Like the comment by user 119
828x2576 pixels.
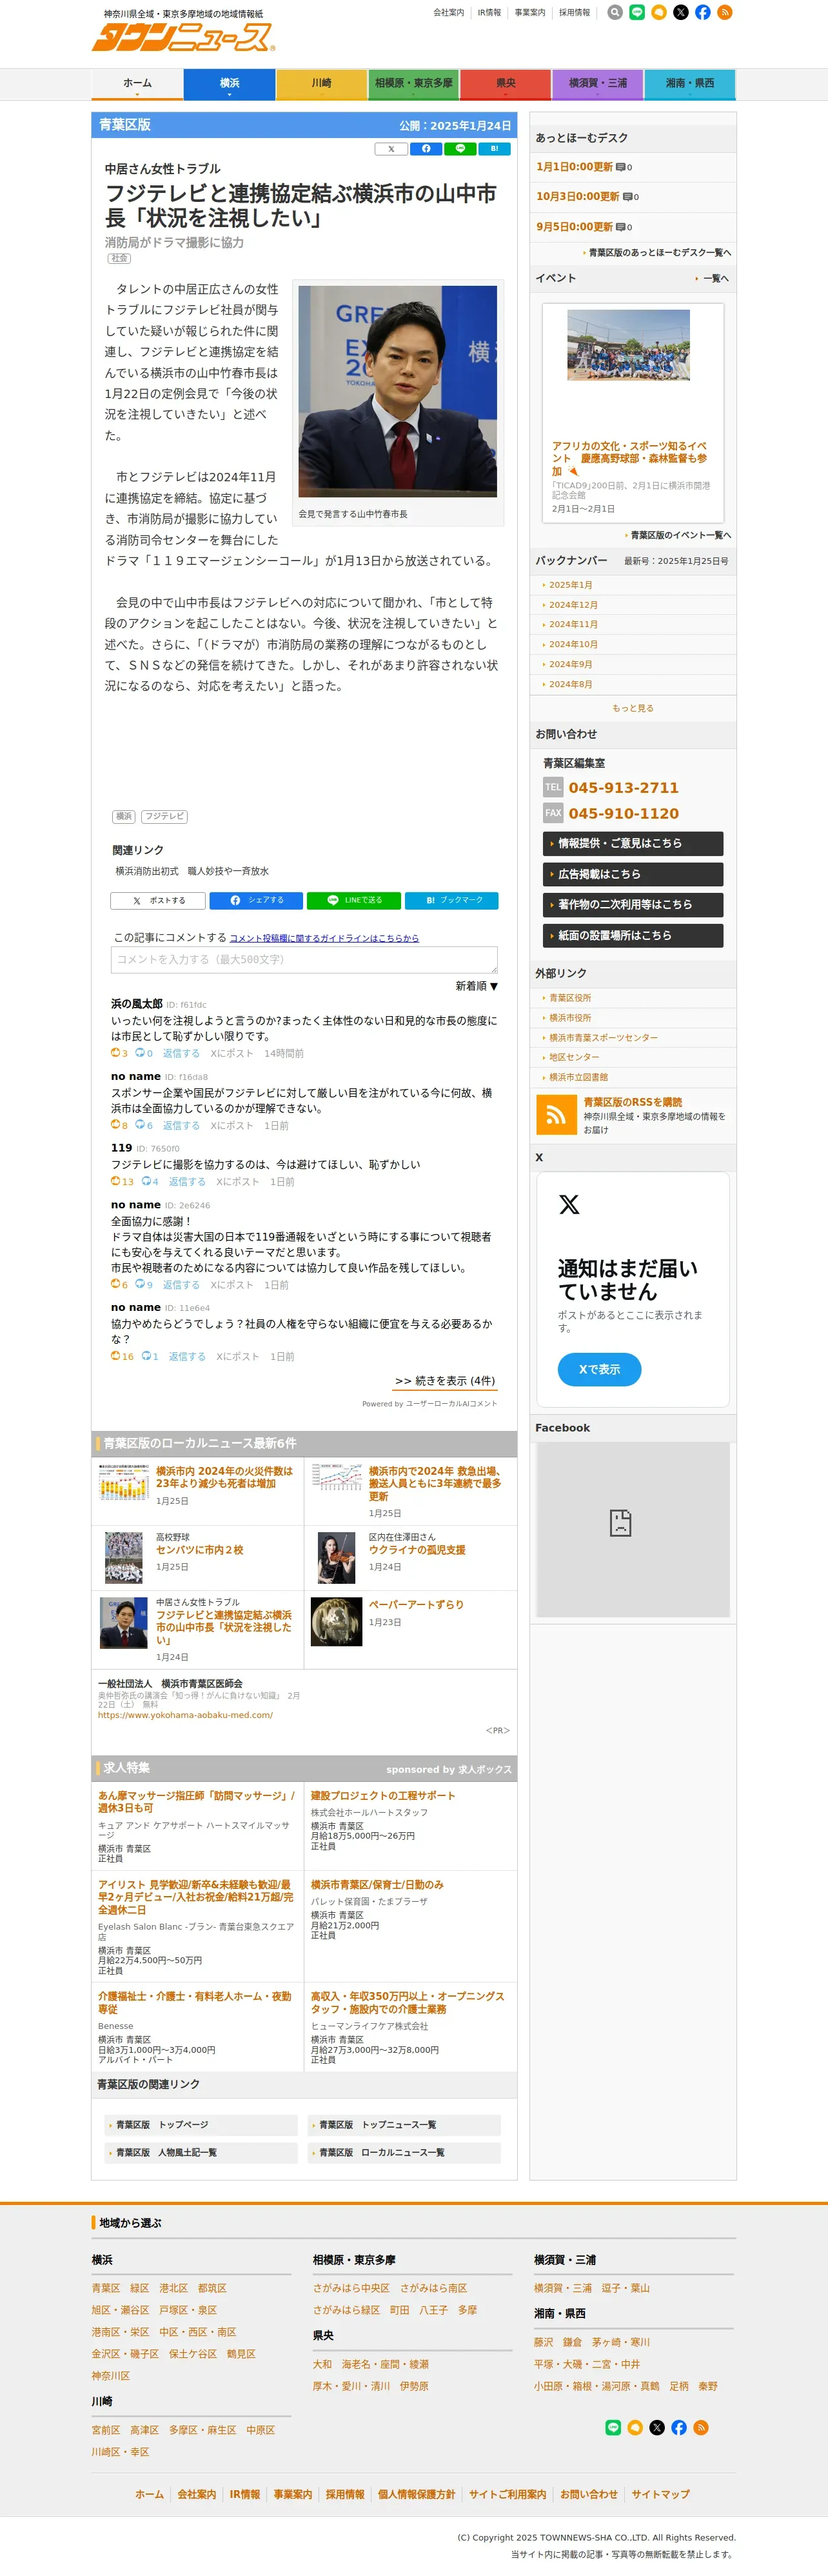[122, 1182]
